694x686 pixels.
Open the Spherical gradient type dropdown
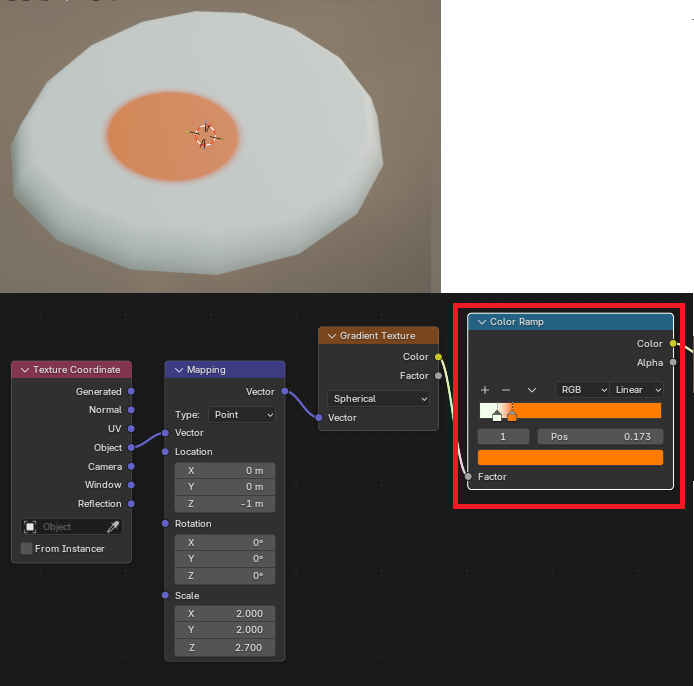point(379,398)
